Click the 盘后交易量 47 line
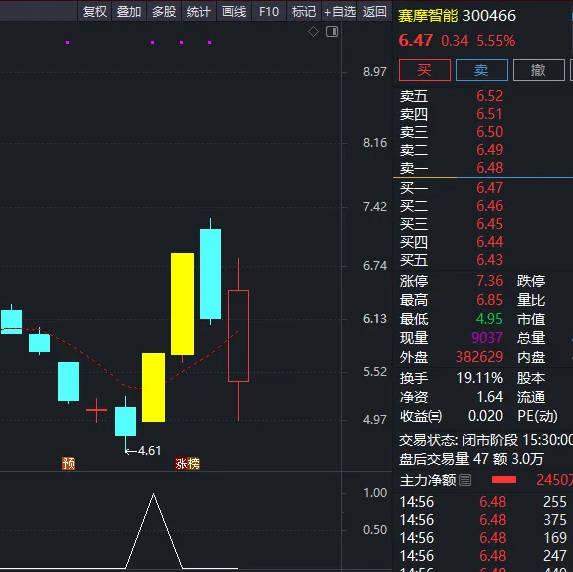The width and height of the screenshot is (573, 572). tap(471, 459)
